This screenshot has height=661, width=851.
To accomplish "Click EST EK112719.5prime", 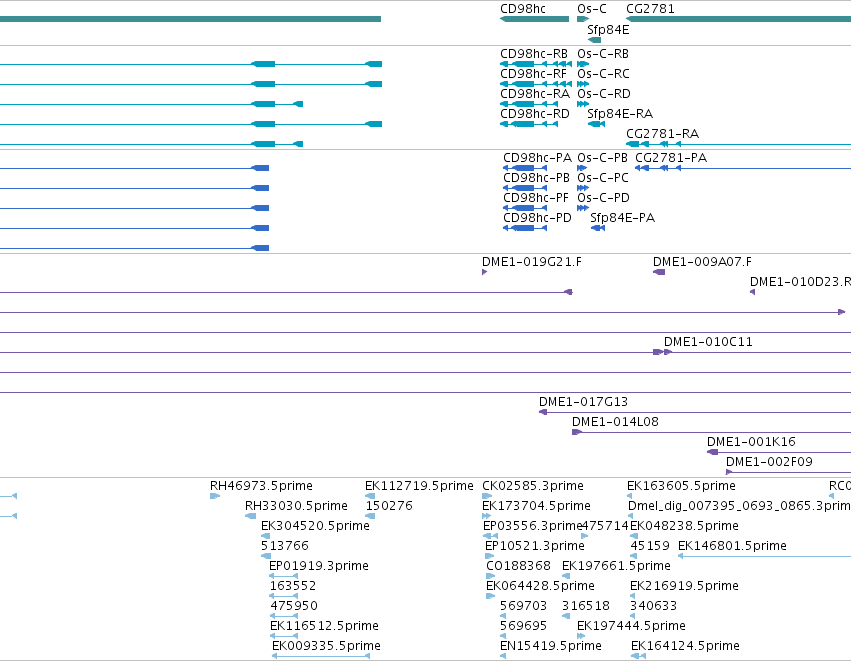I will (x=419, y=486).
